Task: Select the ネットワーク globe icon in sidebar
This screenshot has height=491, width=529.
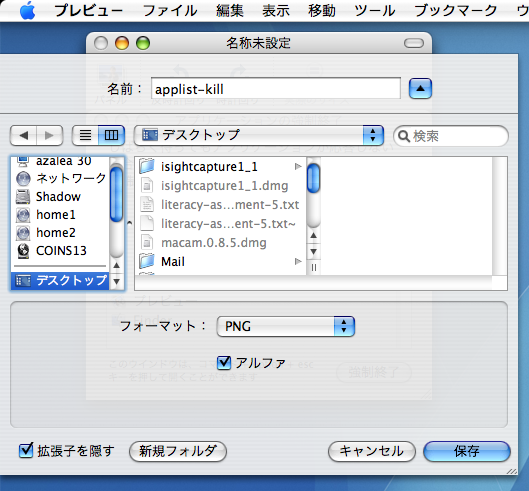Action: (x=23, y=179)
